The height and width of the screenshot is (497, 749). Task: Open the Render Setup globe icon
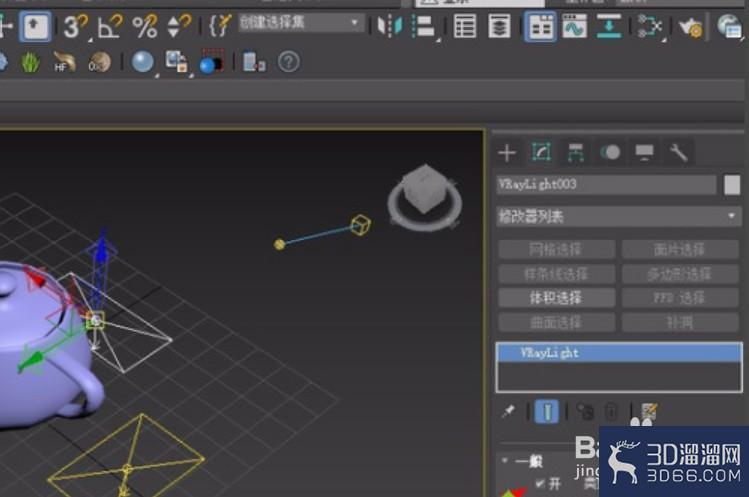click(729, 26)
